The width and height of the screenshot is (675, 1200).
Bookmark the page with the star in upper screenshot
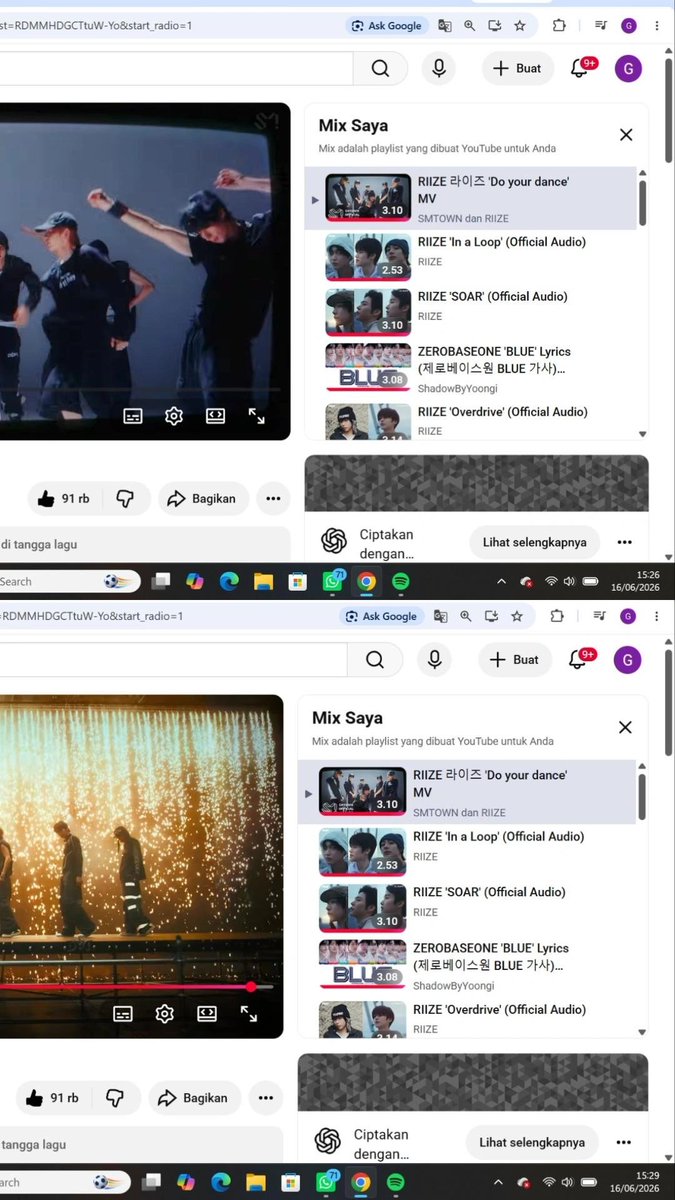coord(520,25)
